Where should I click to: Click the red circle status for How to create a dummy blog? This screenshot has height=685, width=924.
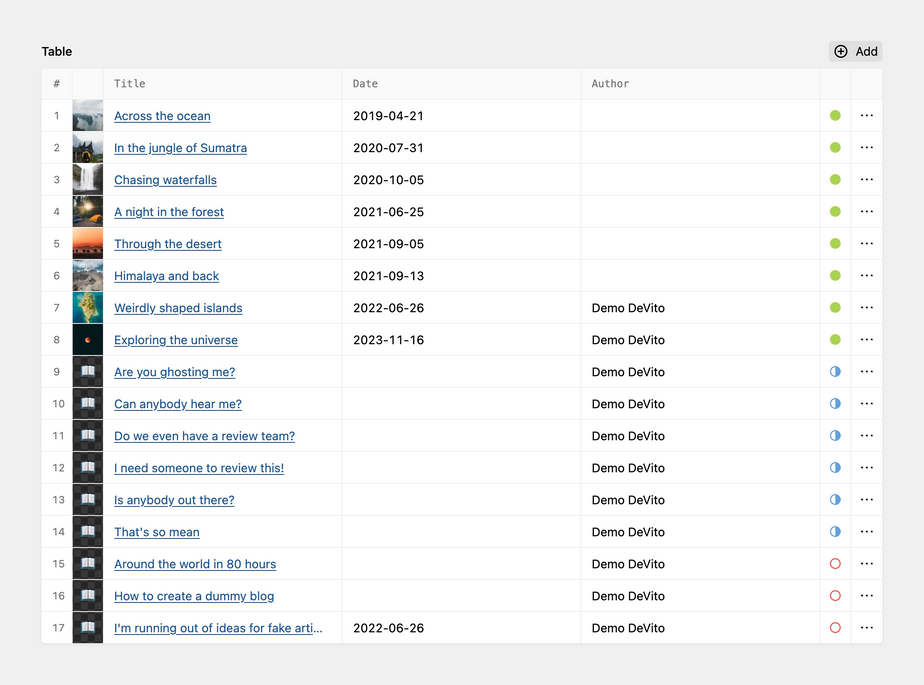835,596
